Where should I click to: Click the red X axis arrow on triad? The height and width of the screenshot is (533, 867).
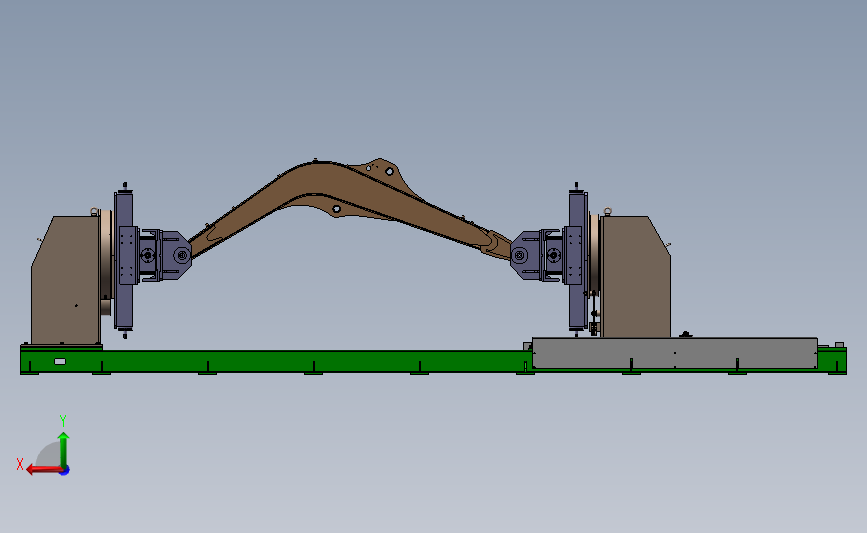tap(43, 469)
